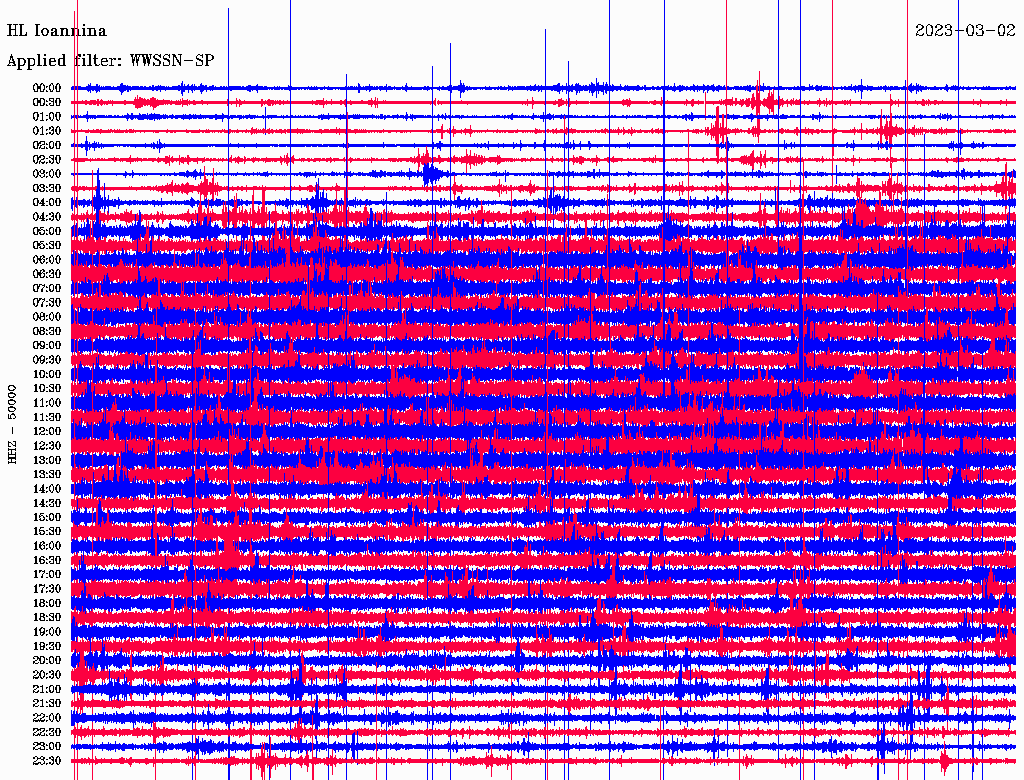This screenshot has width=1024, height=780.
Task: Select the 22:00 time row label
Action: point(47,718)
